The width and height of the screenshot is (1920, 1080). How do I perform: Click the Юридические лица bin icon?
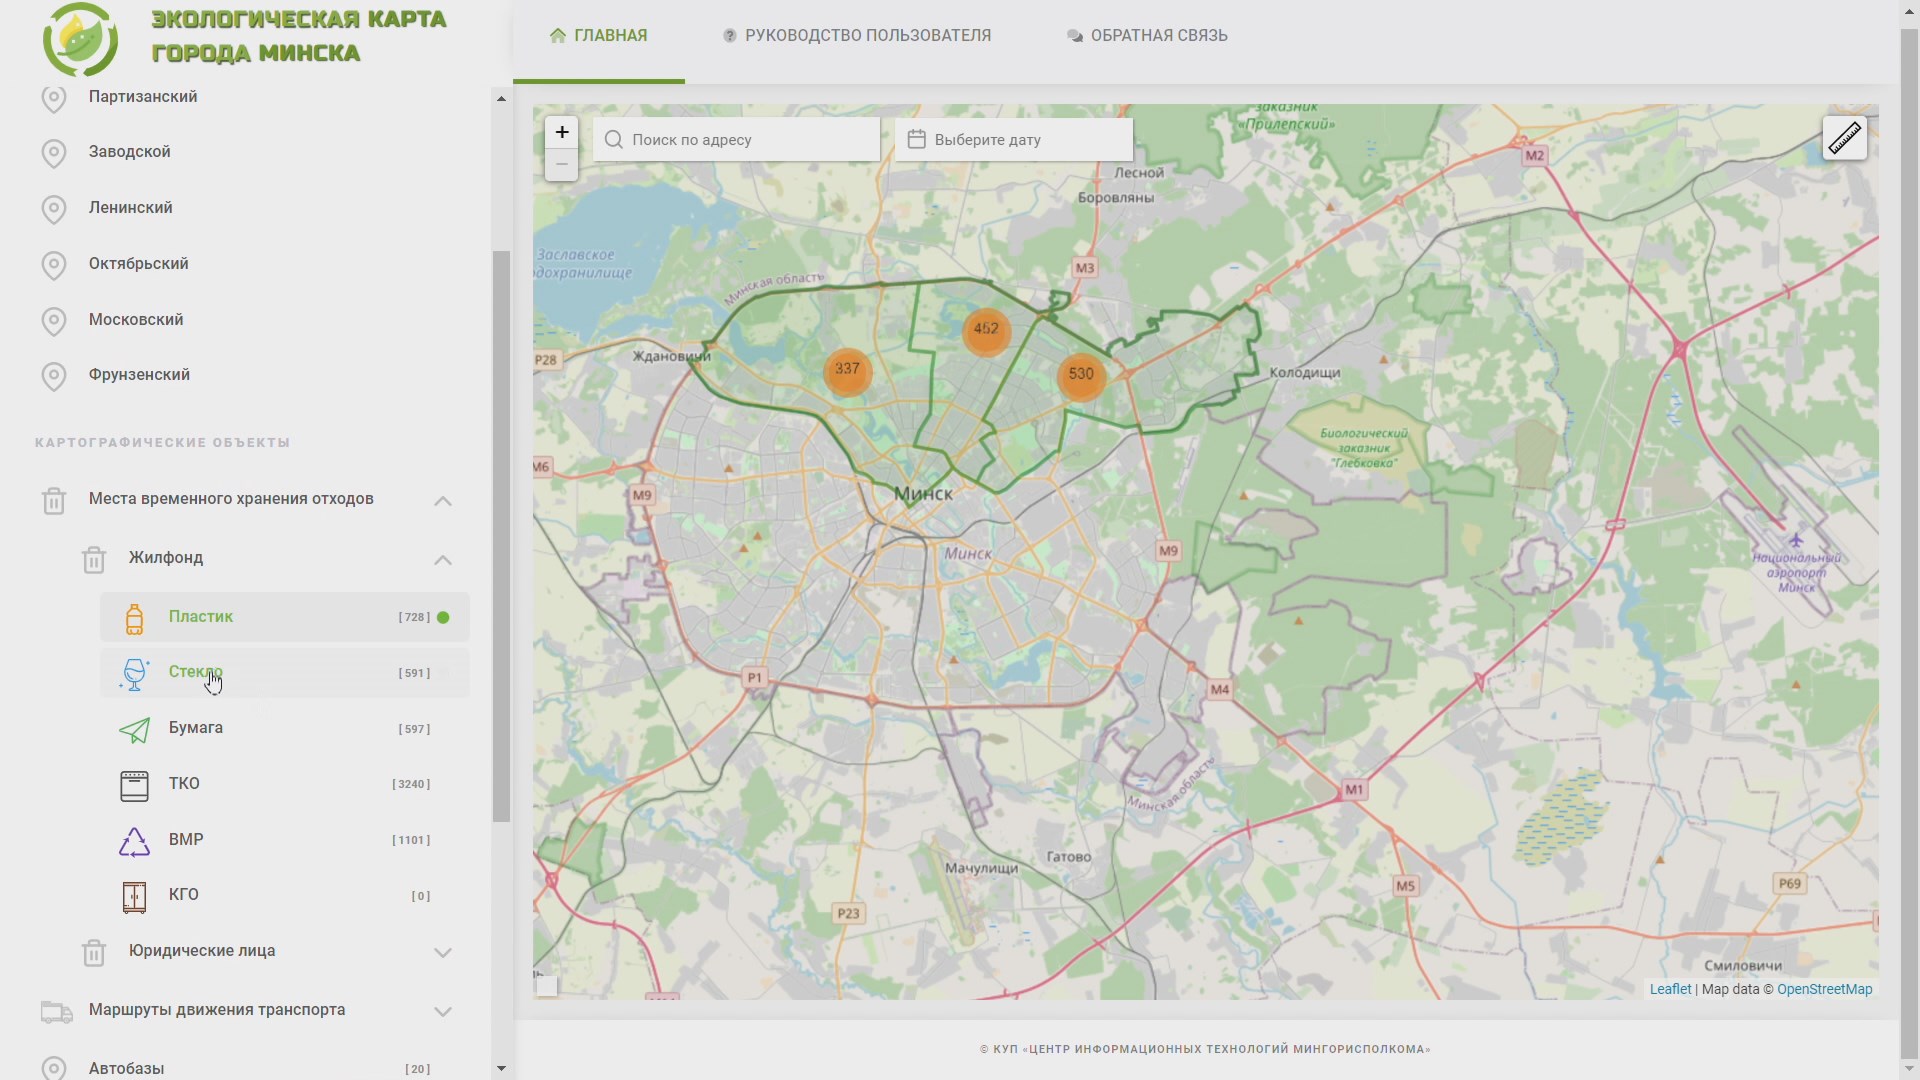pos(94,952)
